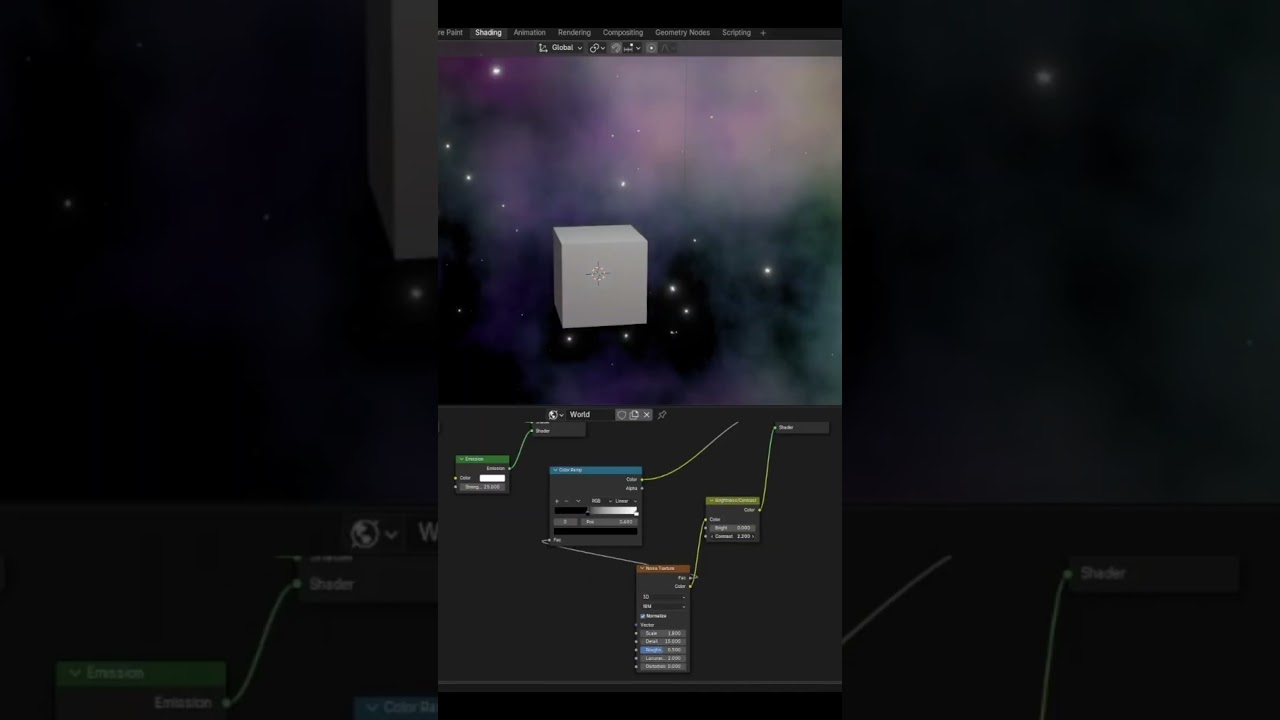
Task: Toggle proportional editing circle icon
Action: (x=652, y=48)
